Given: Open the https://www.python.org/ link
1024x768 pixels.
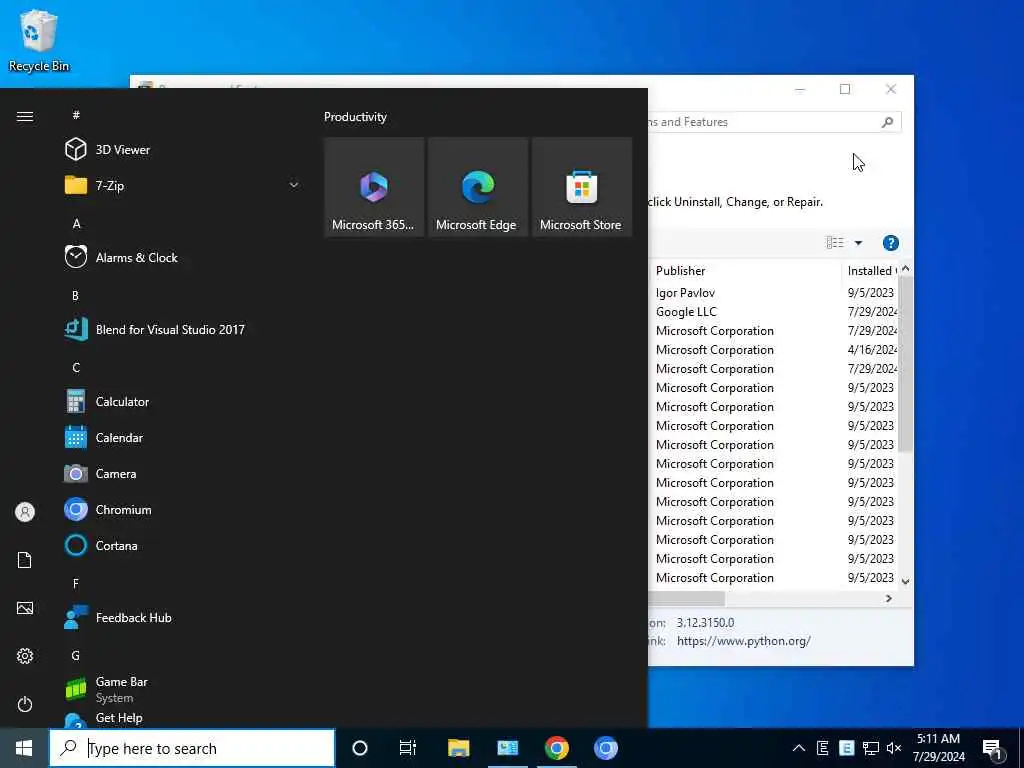Looking at the screenshot, I should coord(744,641).
